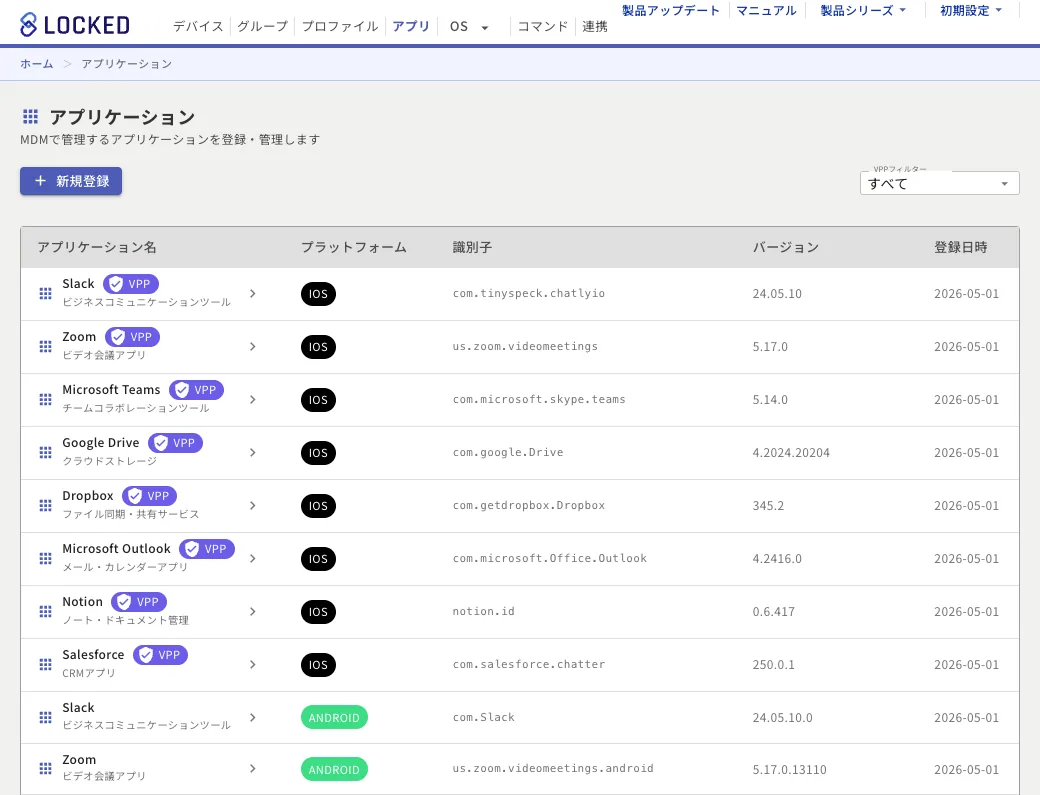Click the VPP badge next to Zoom

(x=133, y=337)
